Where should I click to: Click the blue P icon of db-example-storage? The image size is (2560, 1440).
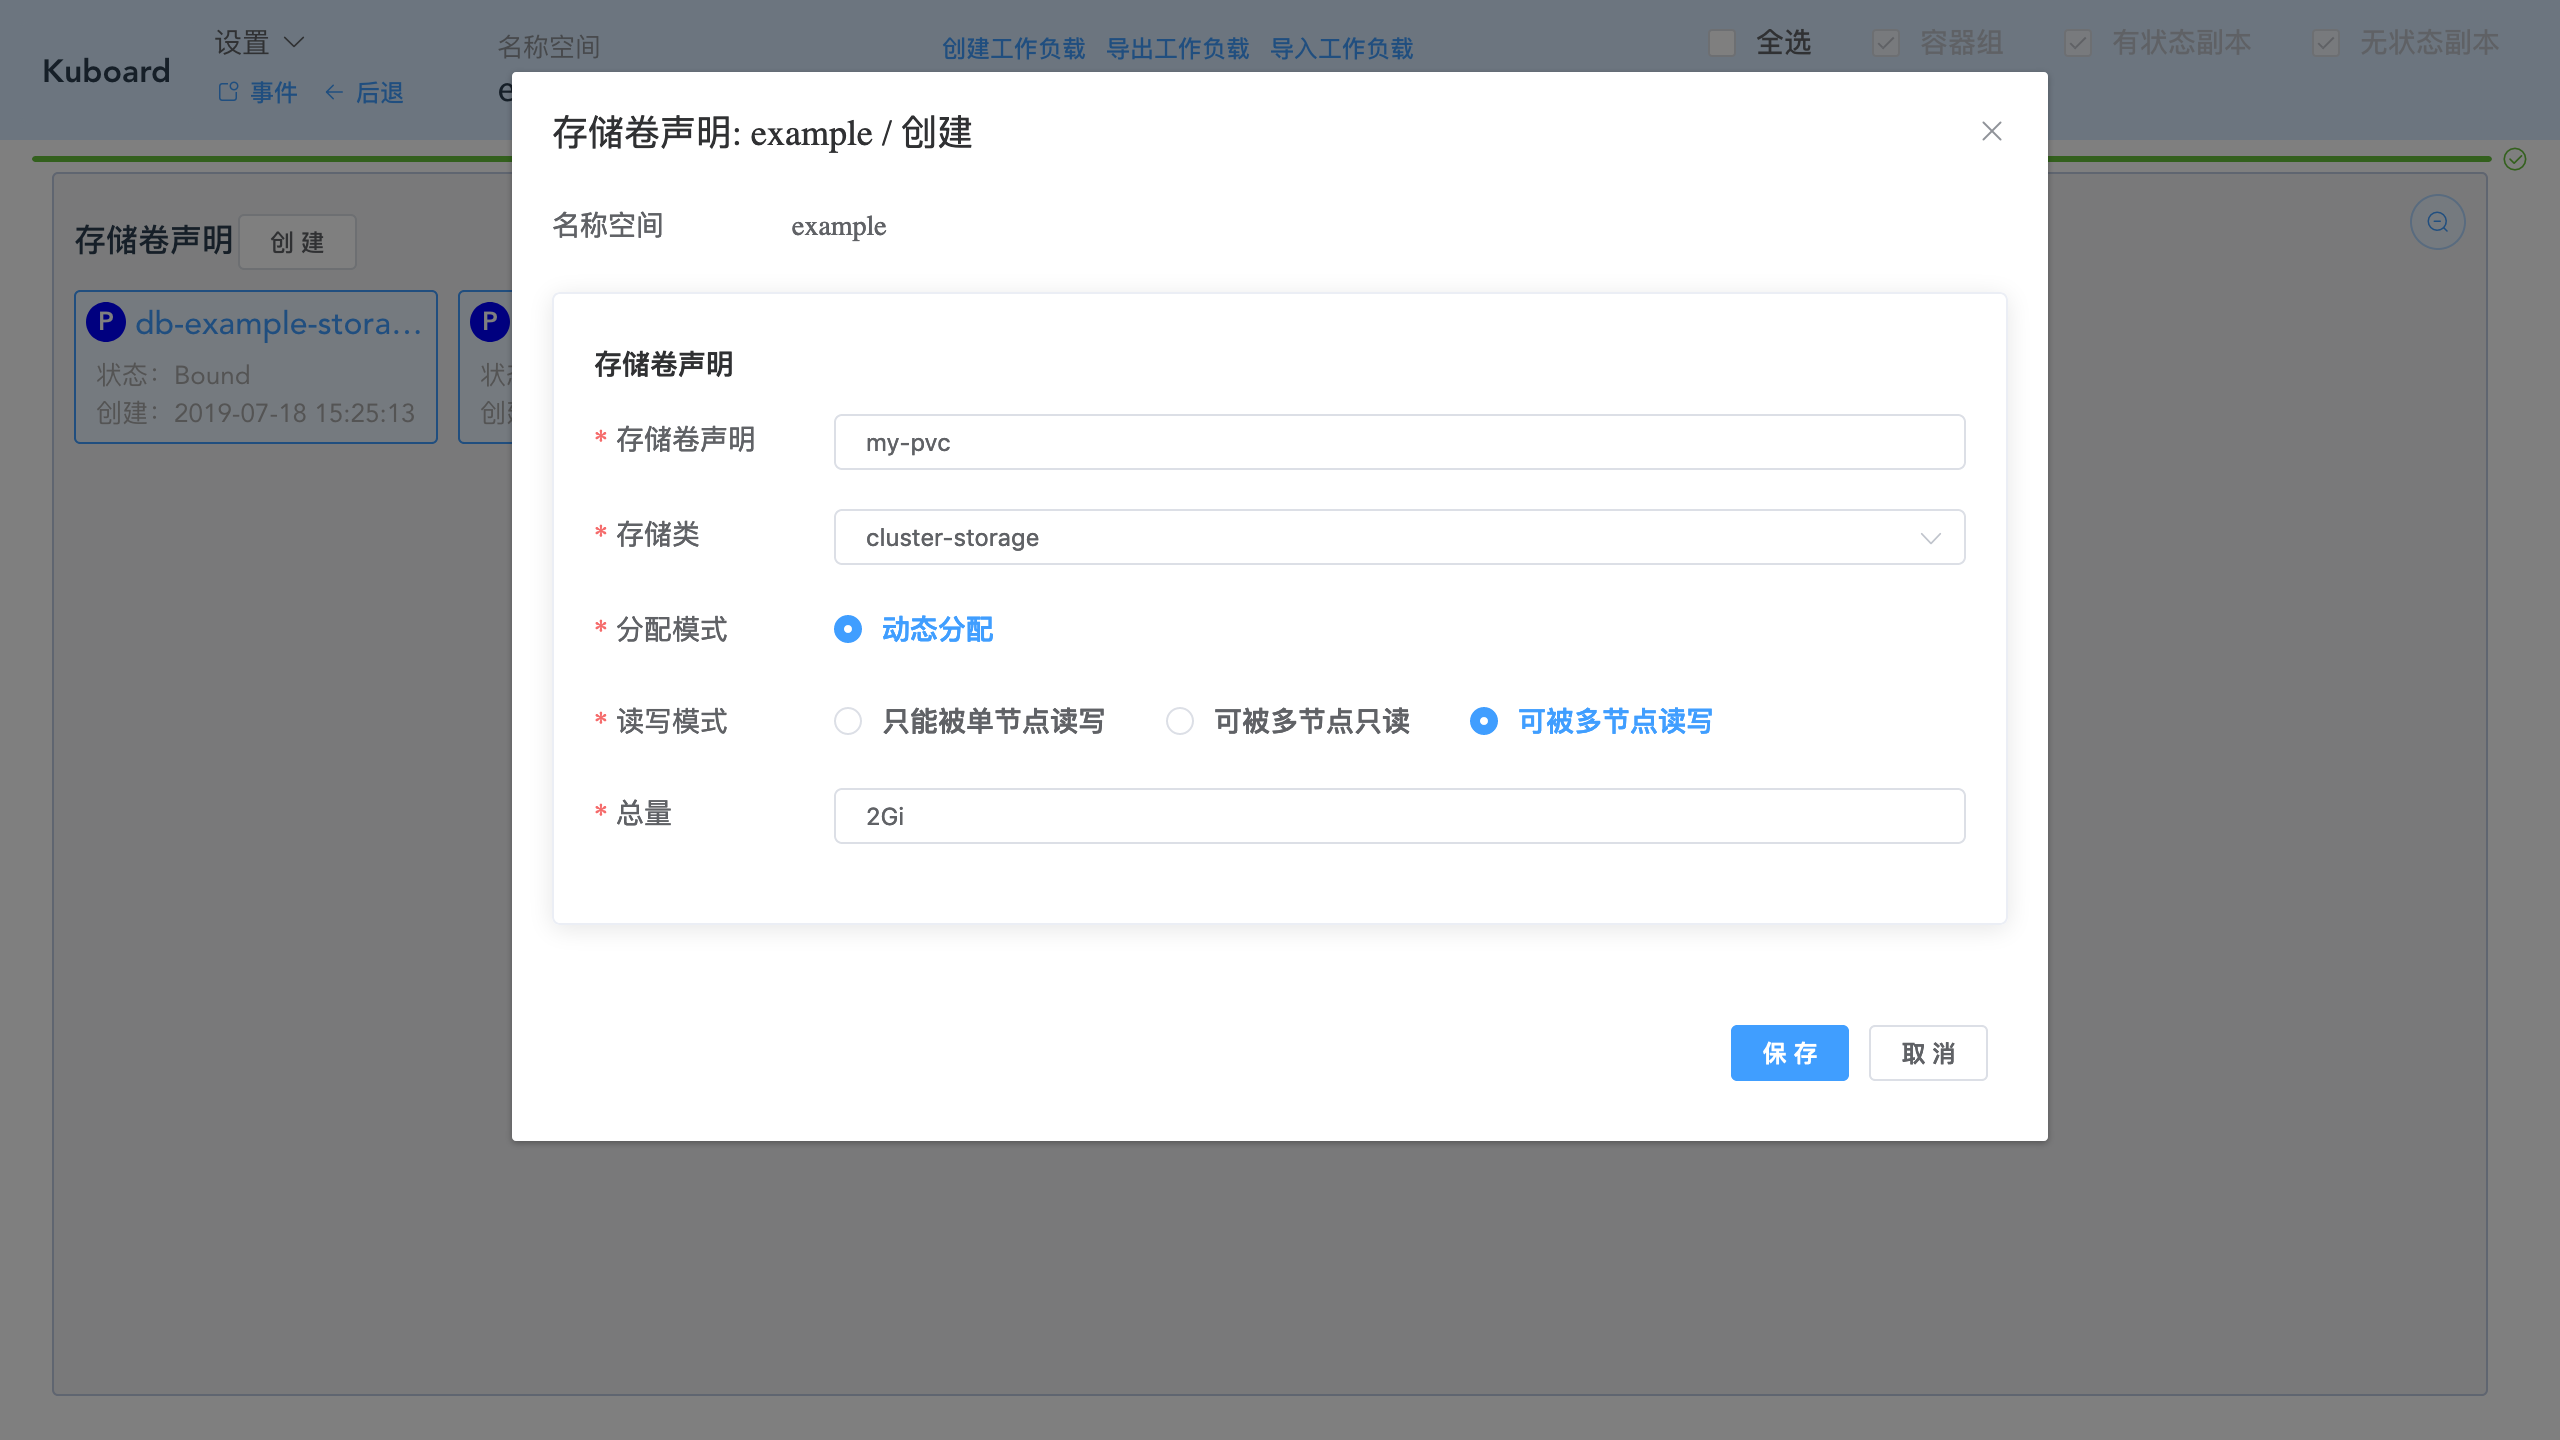(106, 322)
